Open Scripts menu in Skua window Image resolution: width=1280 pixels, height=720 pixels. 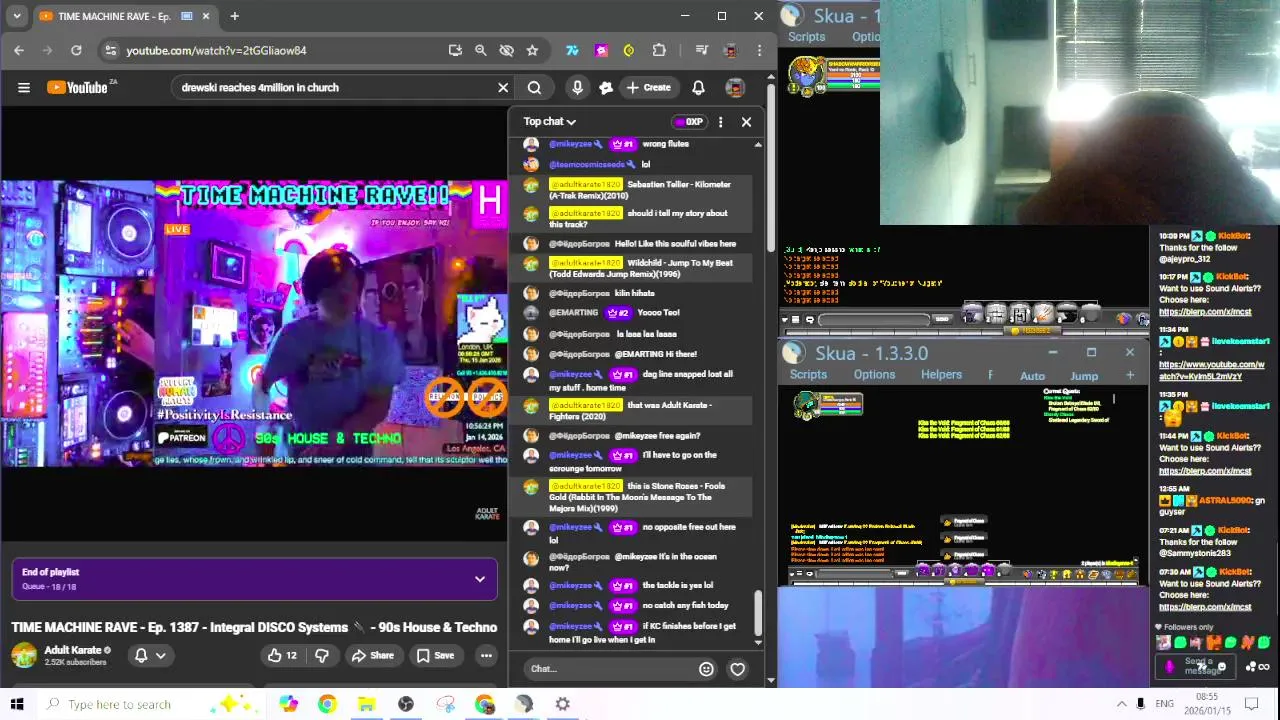tap(808, 375)
